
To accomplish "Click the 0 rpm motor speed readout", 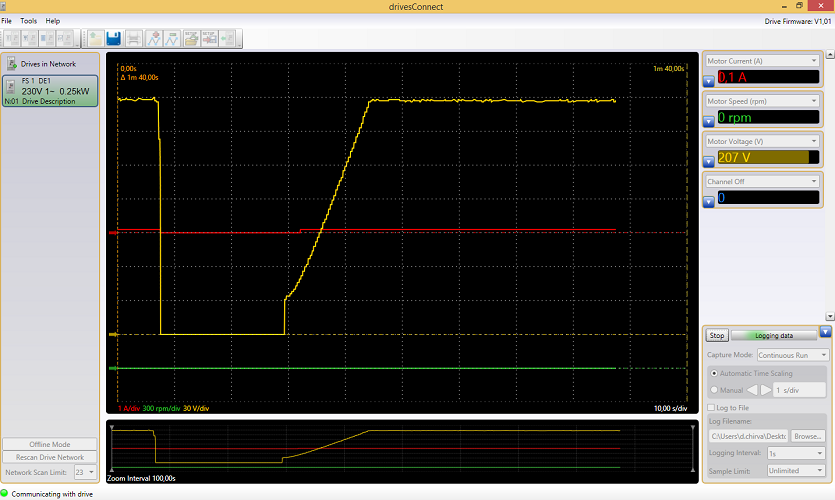I will (x=768, y=117).
